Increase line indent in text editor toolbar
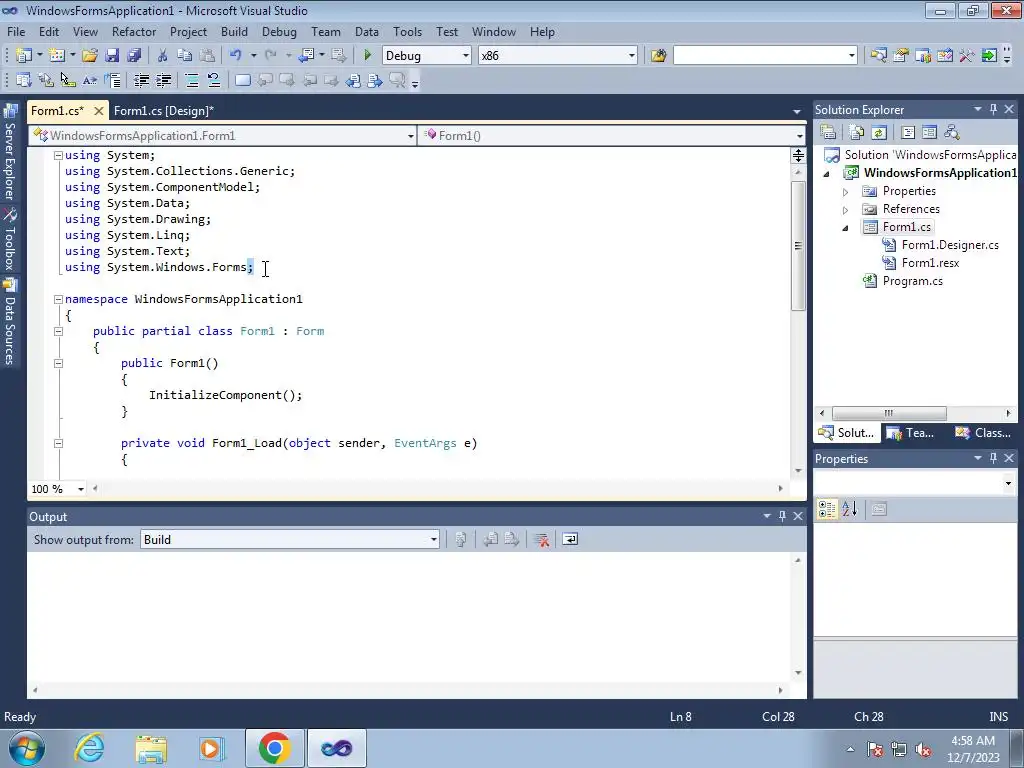 (164, 80)
